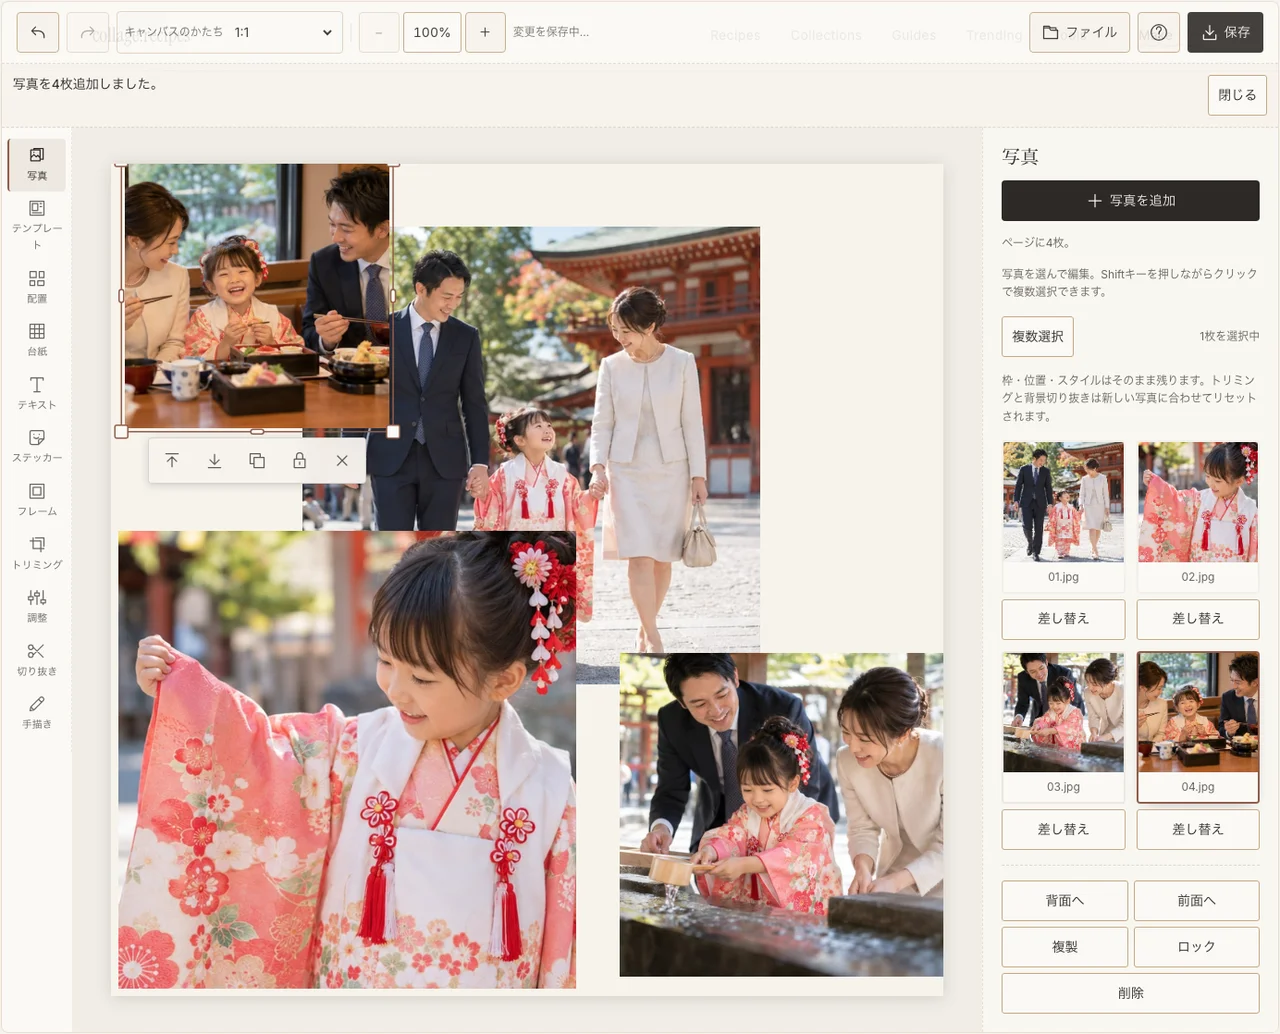Click the 保存 save button

[1226, 32]
